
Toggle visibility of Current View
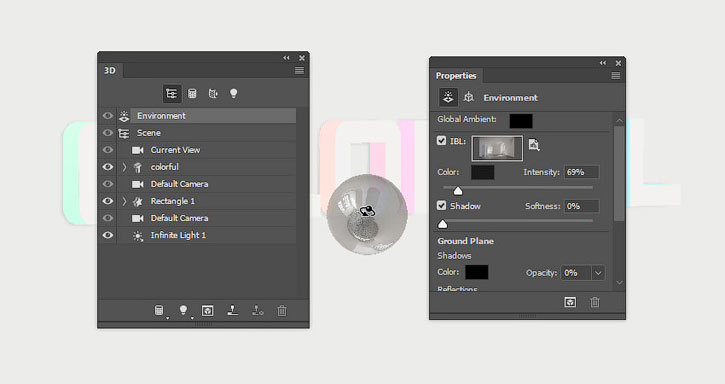point(108,150)
